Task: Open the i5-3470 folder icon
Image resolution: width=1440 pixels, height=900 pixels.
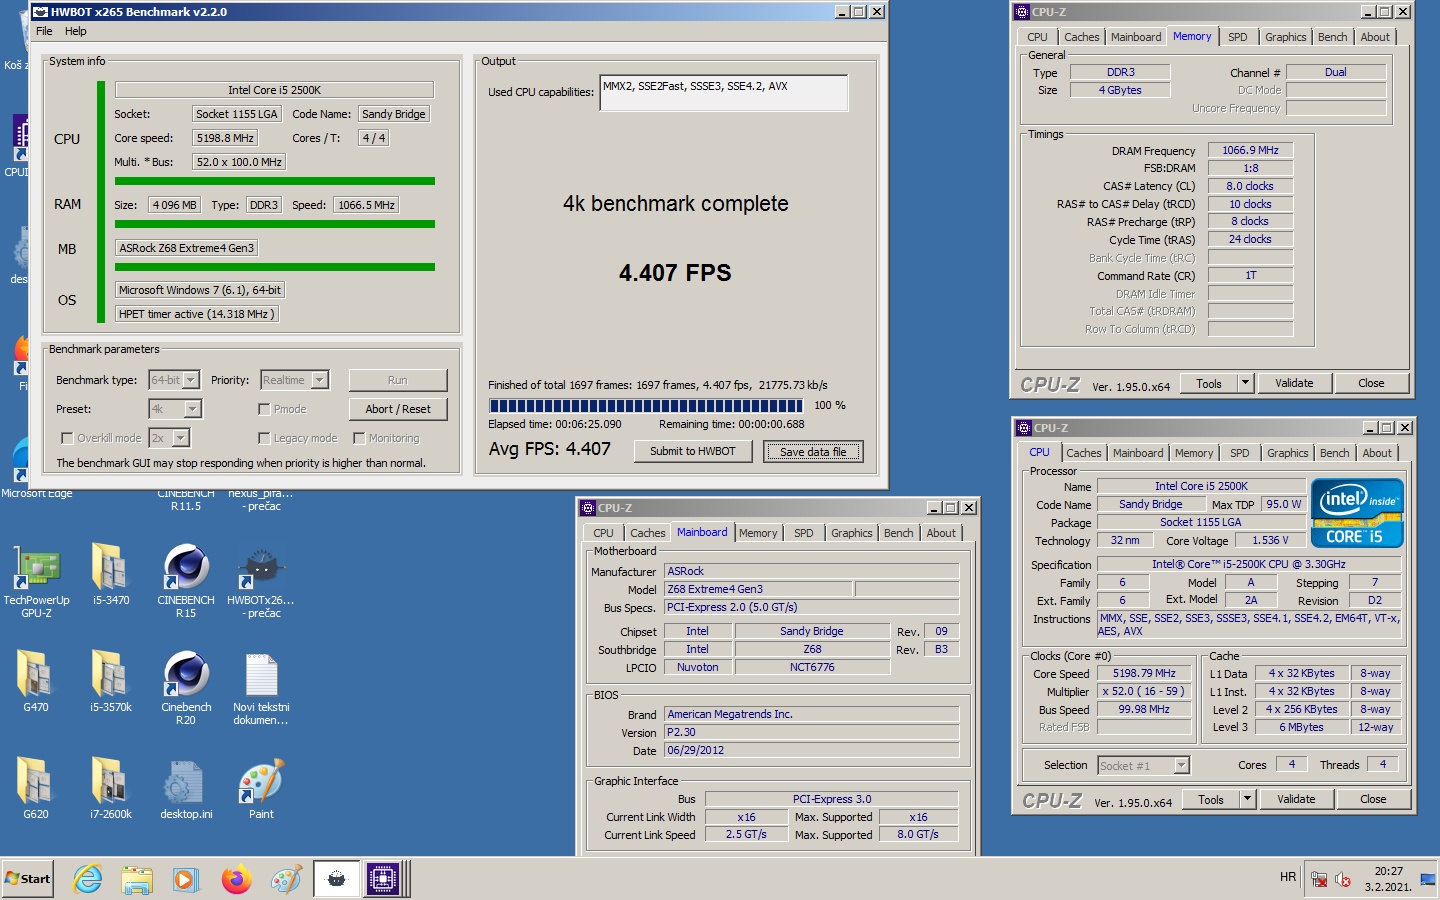Action: (x=111, y=575)
